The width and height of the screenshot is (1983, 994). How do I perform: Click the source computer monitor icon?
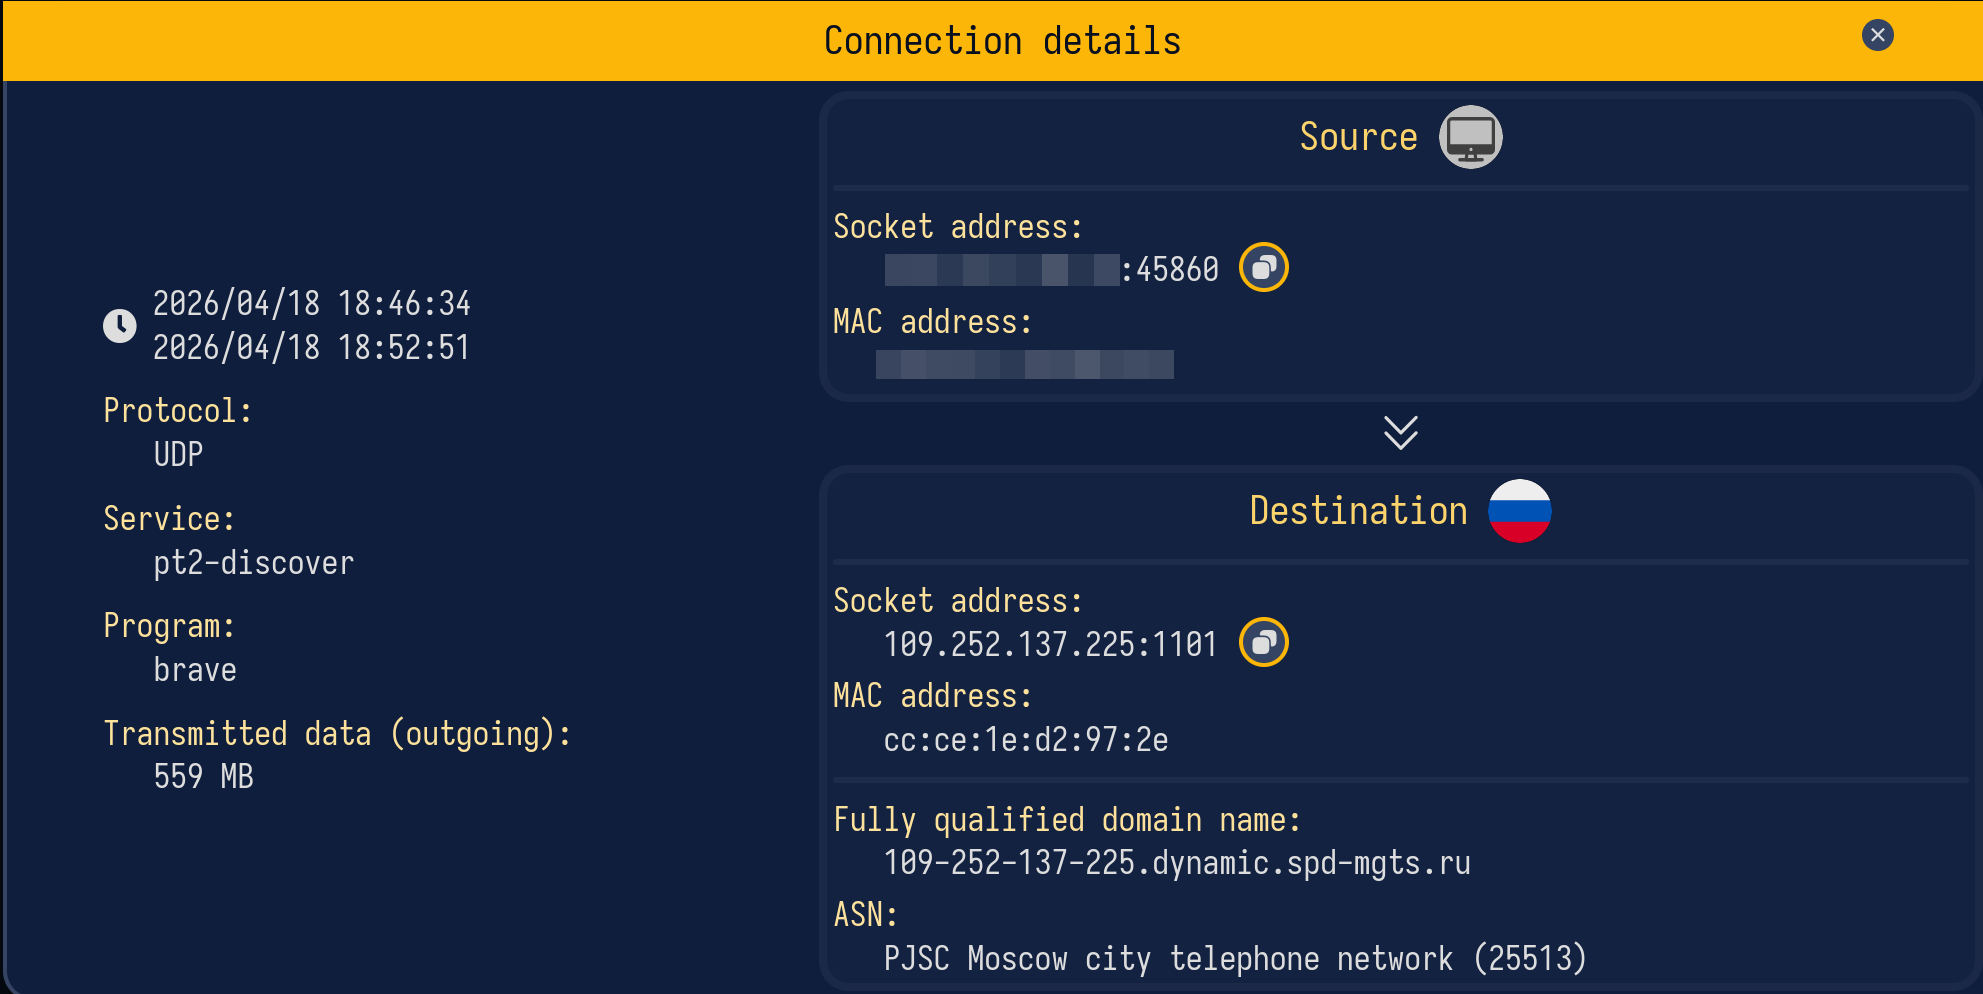pyautogui.click(x=1469, y=137)
